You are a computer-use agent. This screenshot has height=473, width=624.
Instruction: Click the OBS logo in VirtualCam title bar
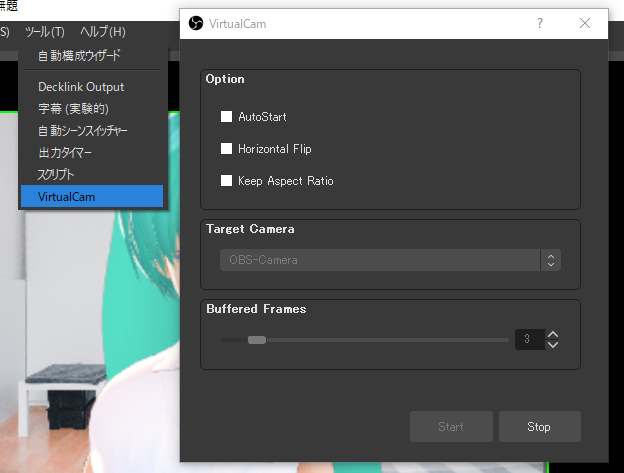[x=196, y=23]
